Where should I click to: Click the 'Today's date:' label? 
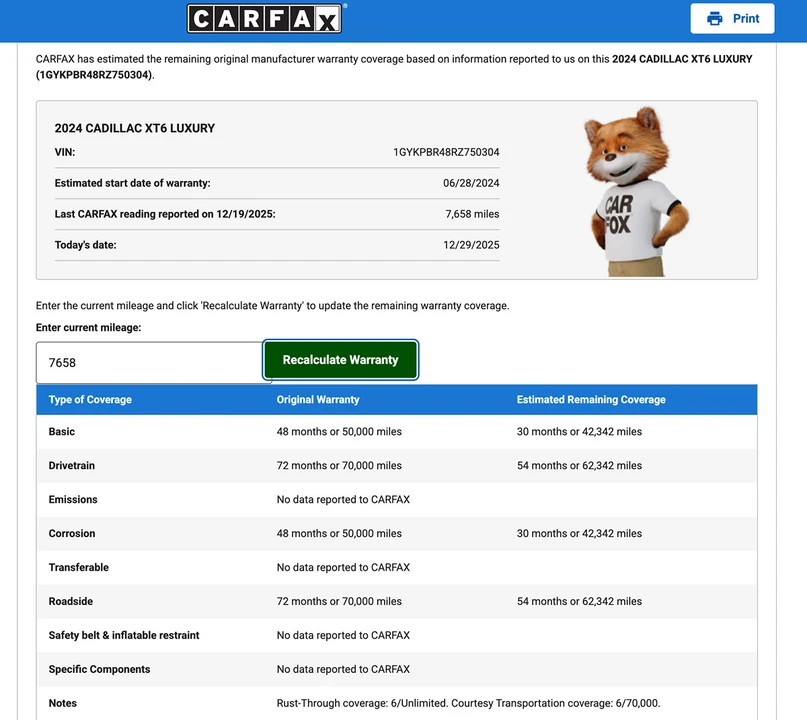pos(85,245)
